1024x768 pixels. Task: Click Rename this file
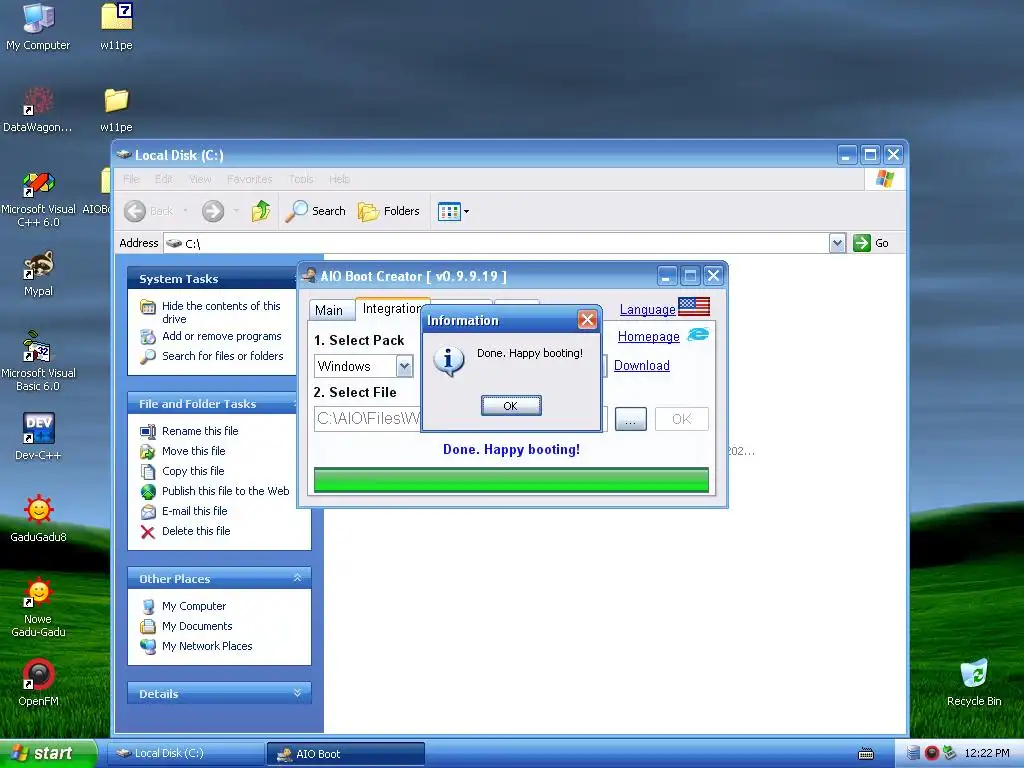(200, 431)
